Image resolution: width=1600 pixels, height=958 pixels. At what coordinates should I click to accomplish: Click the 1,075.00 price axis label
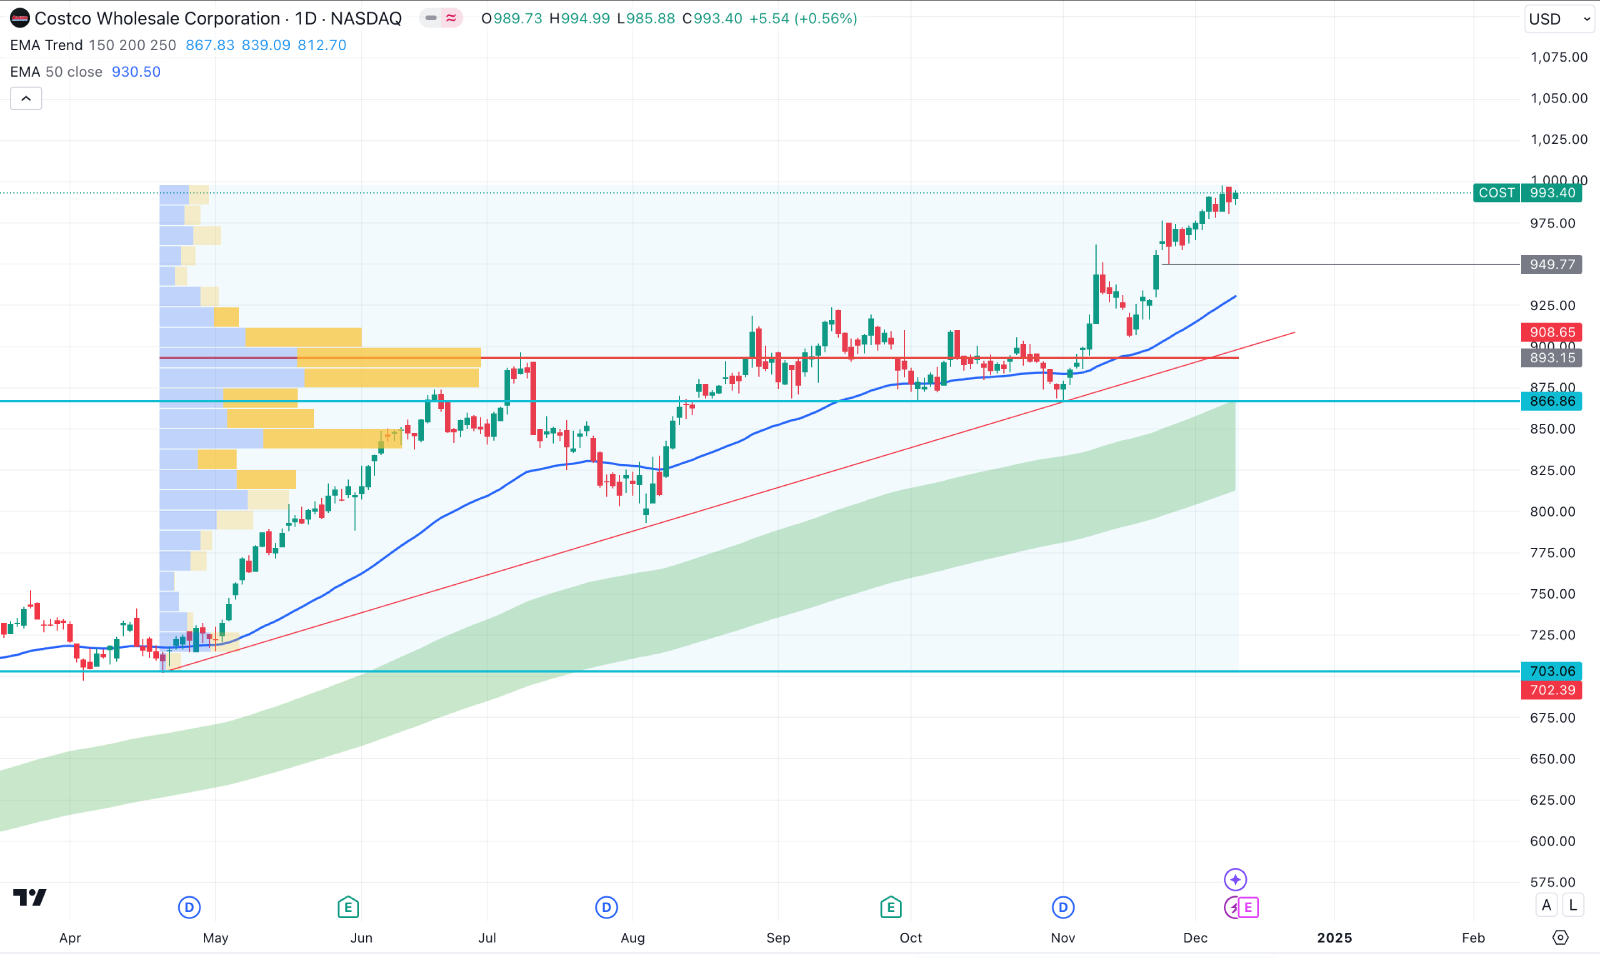(x=1559, y=57)
